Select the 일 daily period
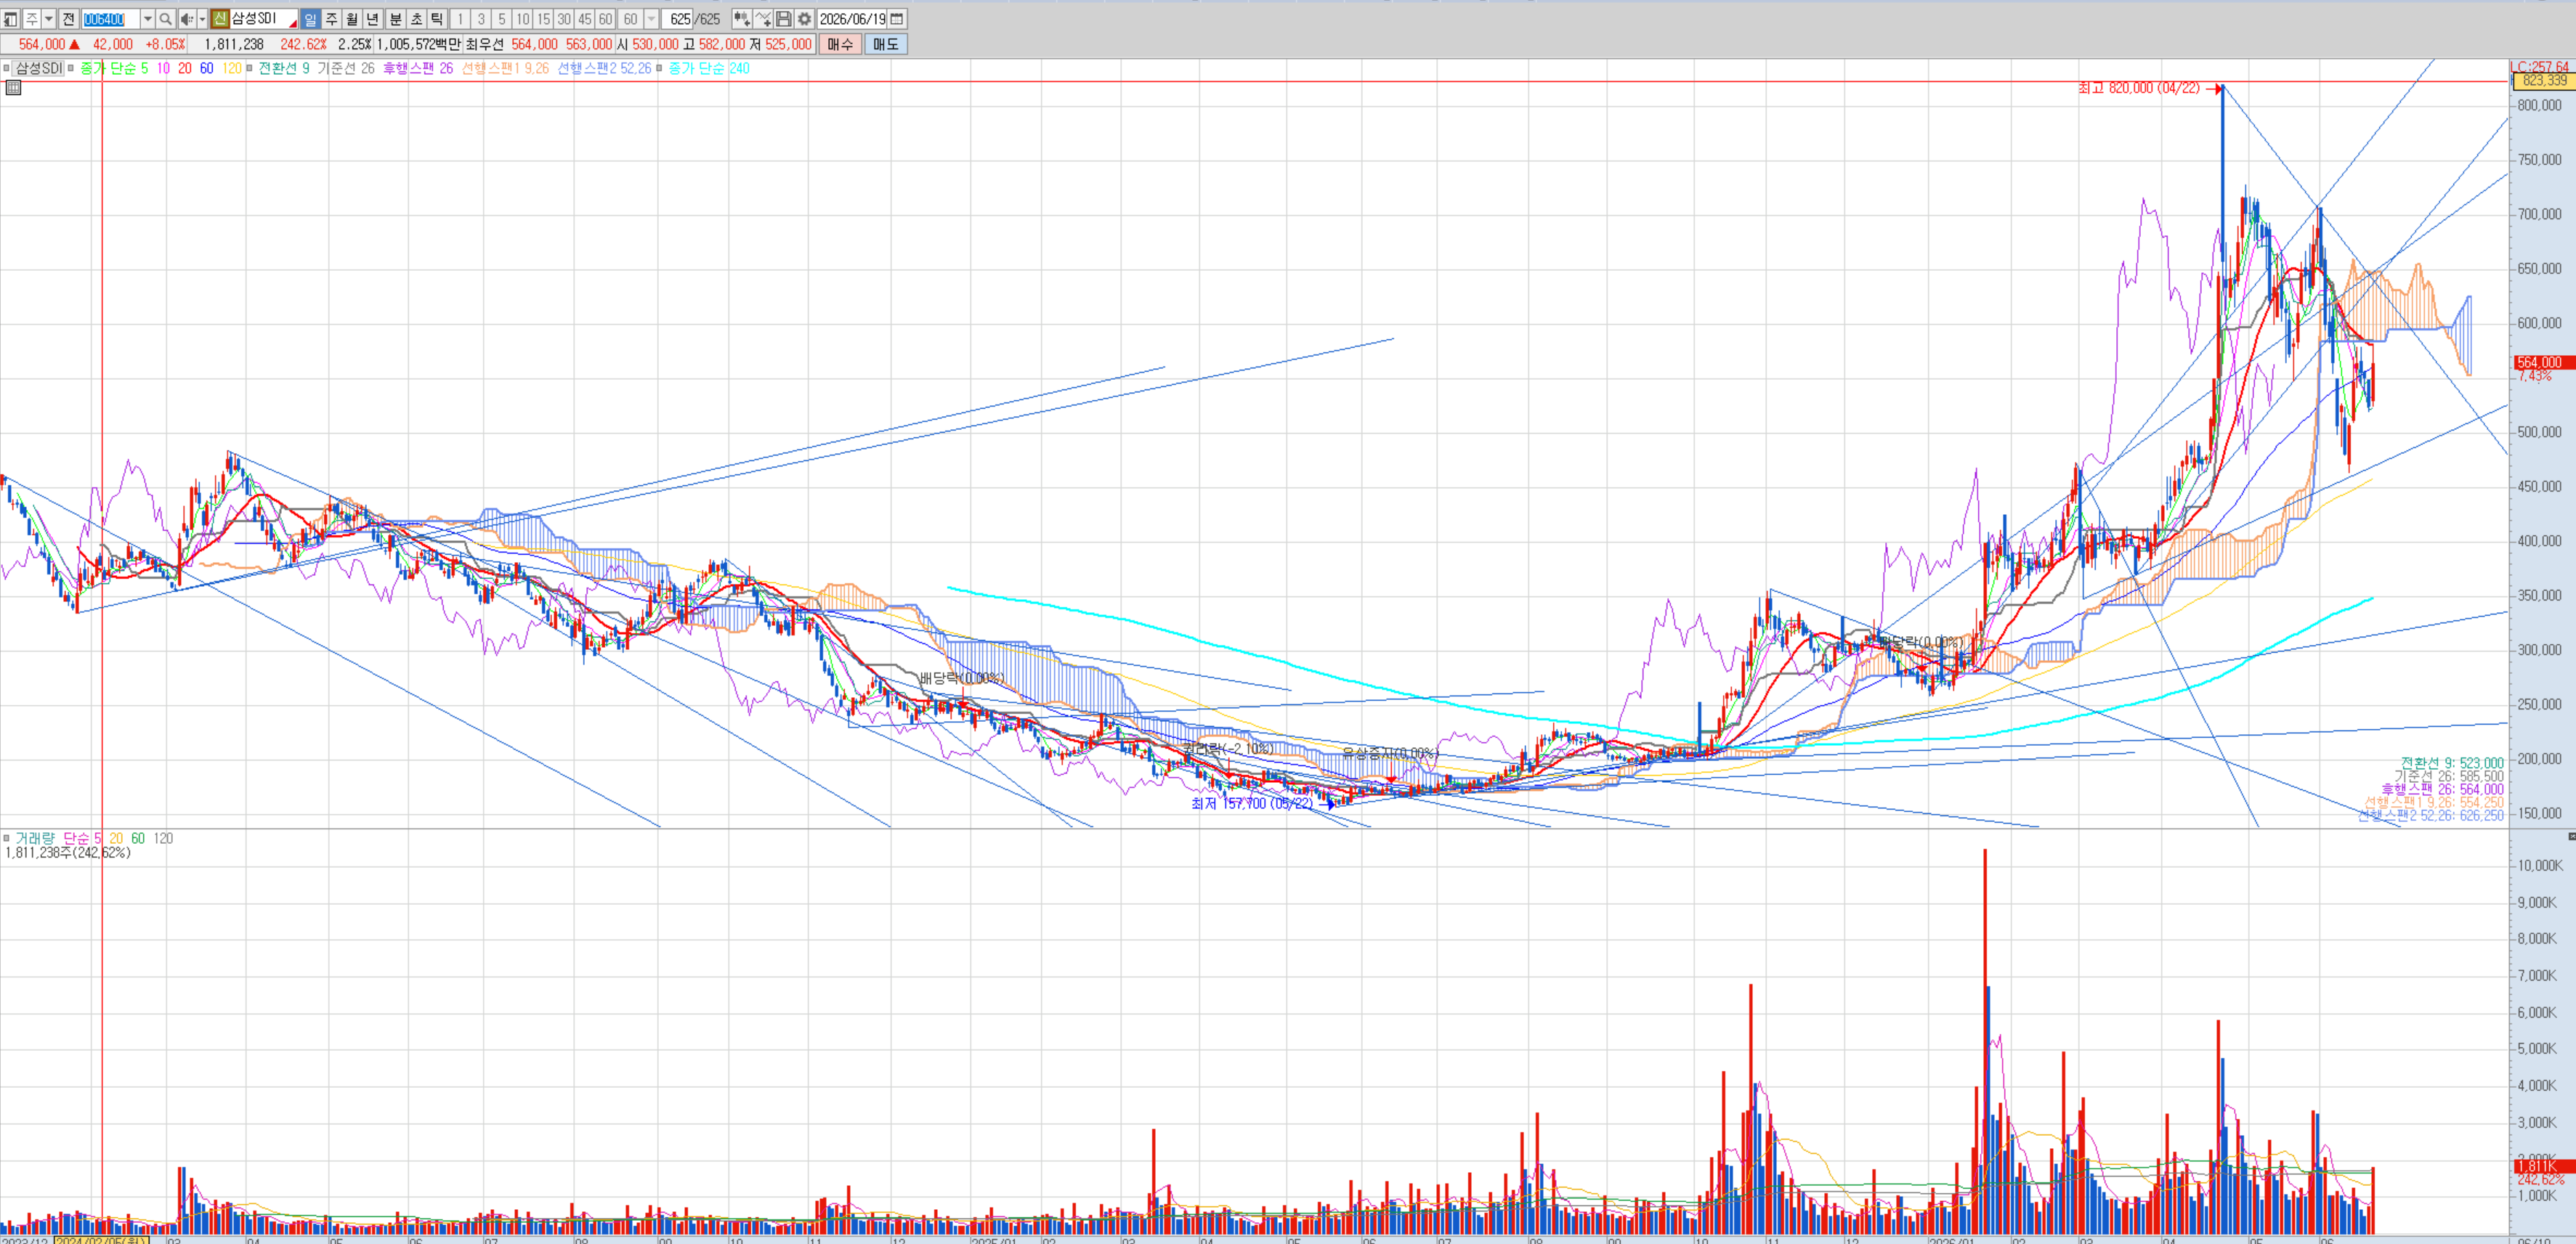This screenshot has width=2576, height=1244. point(310,19)
